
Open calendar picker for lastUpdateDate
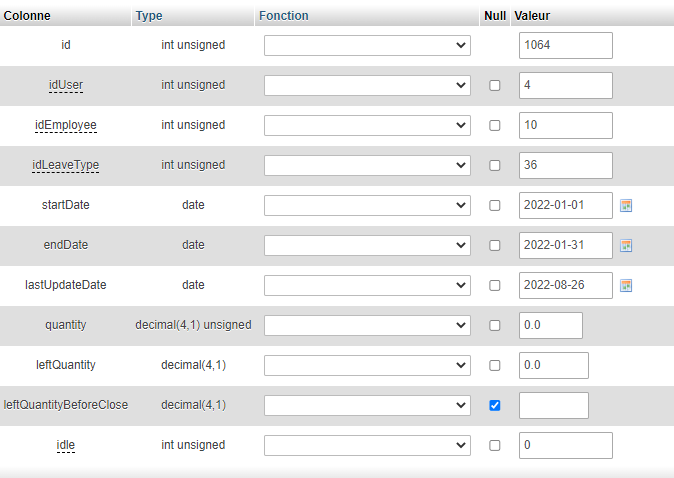[627, 285]
